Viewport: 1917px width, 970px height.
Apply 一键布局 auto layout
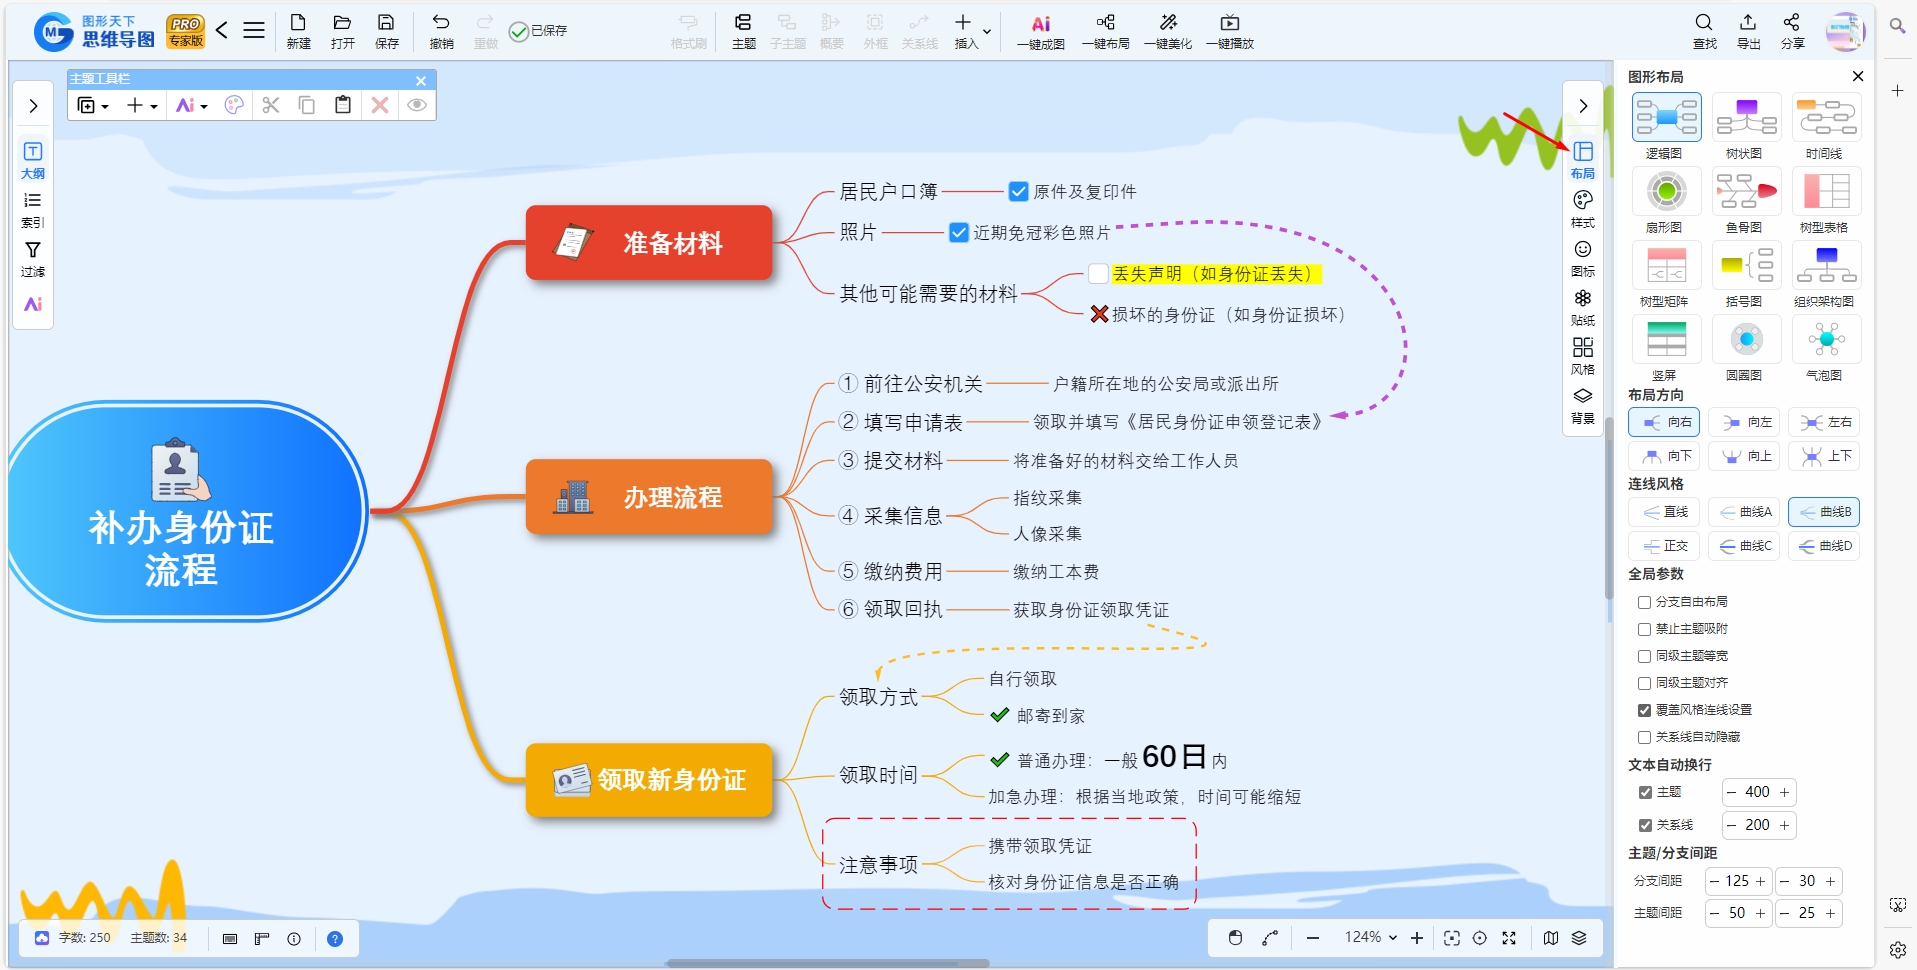point(1105,31)
